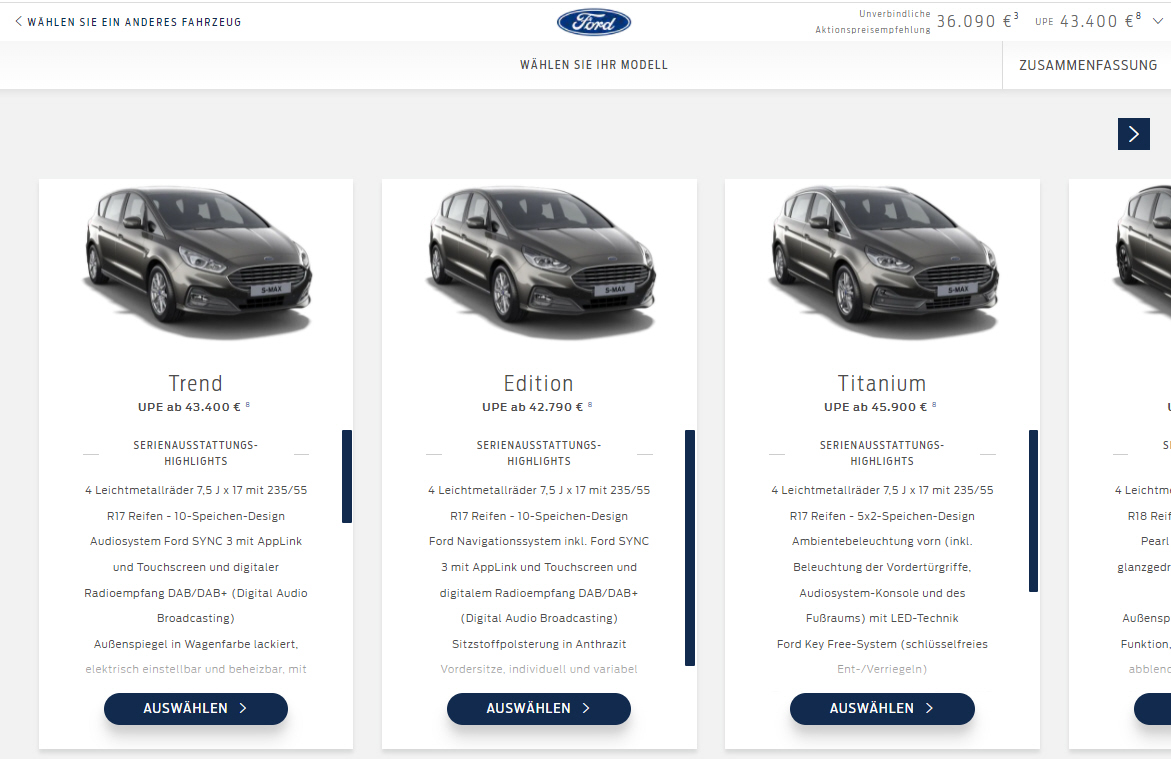Click 'Außenspiegel in Wagenfarbe lackiert,' text
The height and width of the screenshot is (759, 1171).
(x=196, y=644)
